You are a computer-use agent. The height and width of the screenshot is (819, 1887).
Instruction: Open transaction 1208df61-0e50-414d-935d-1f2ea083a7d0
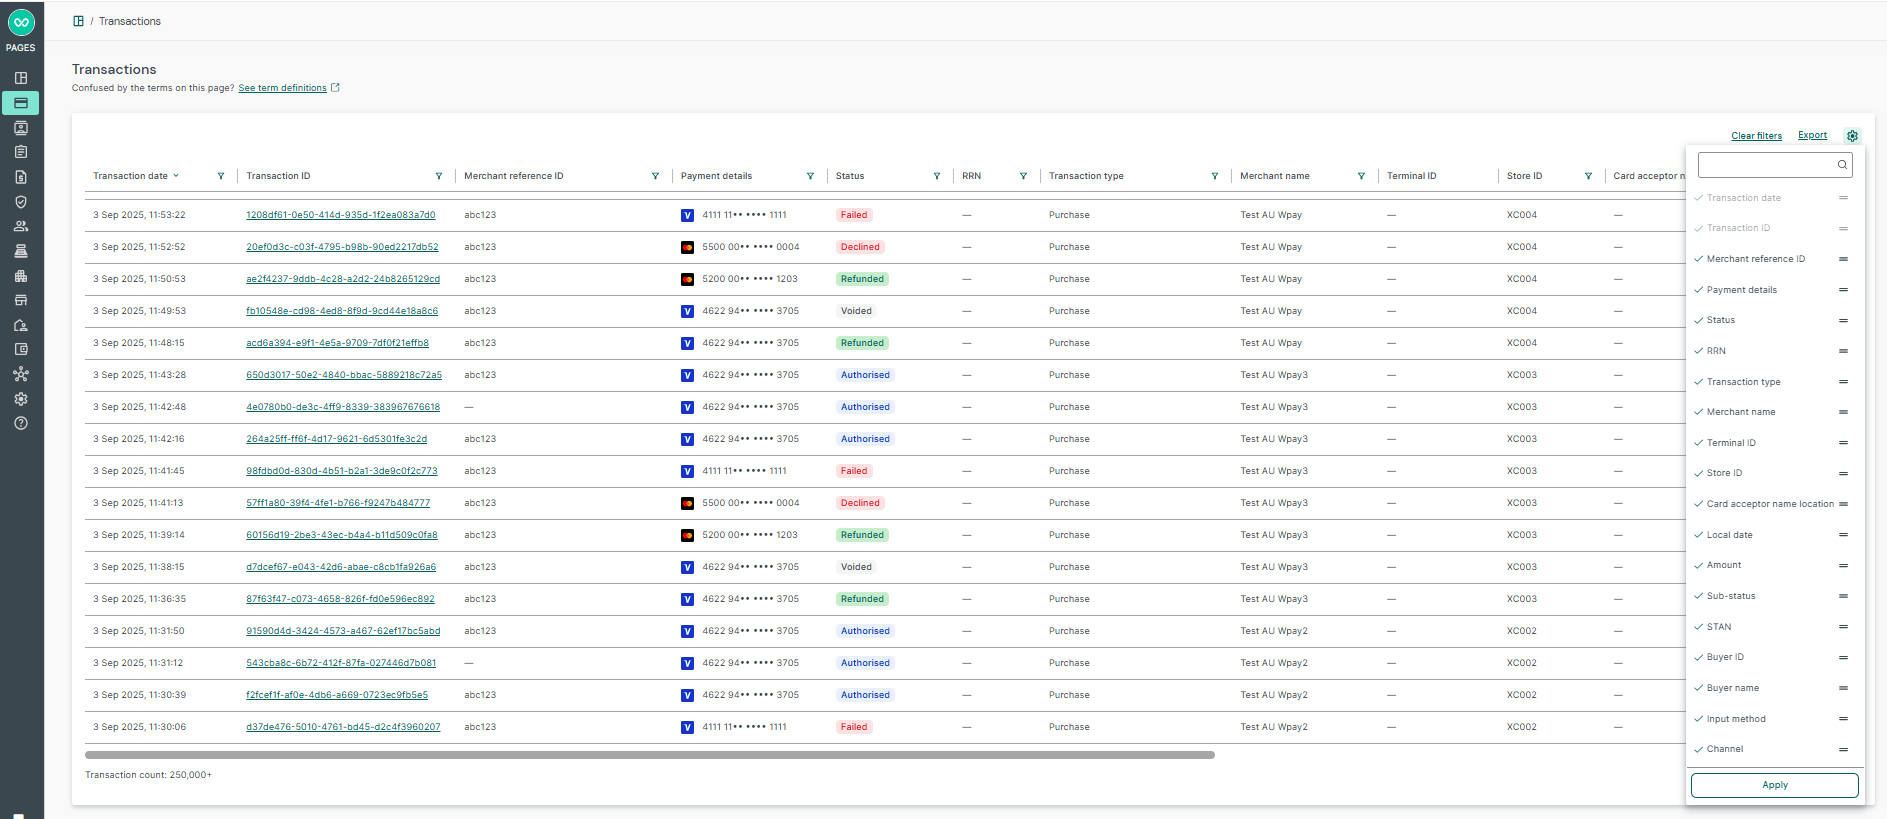[x=341, y=215]
